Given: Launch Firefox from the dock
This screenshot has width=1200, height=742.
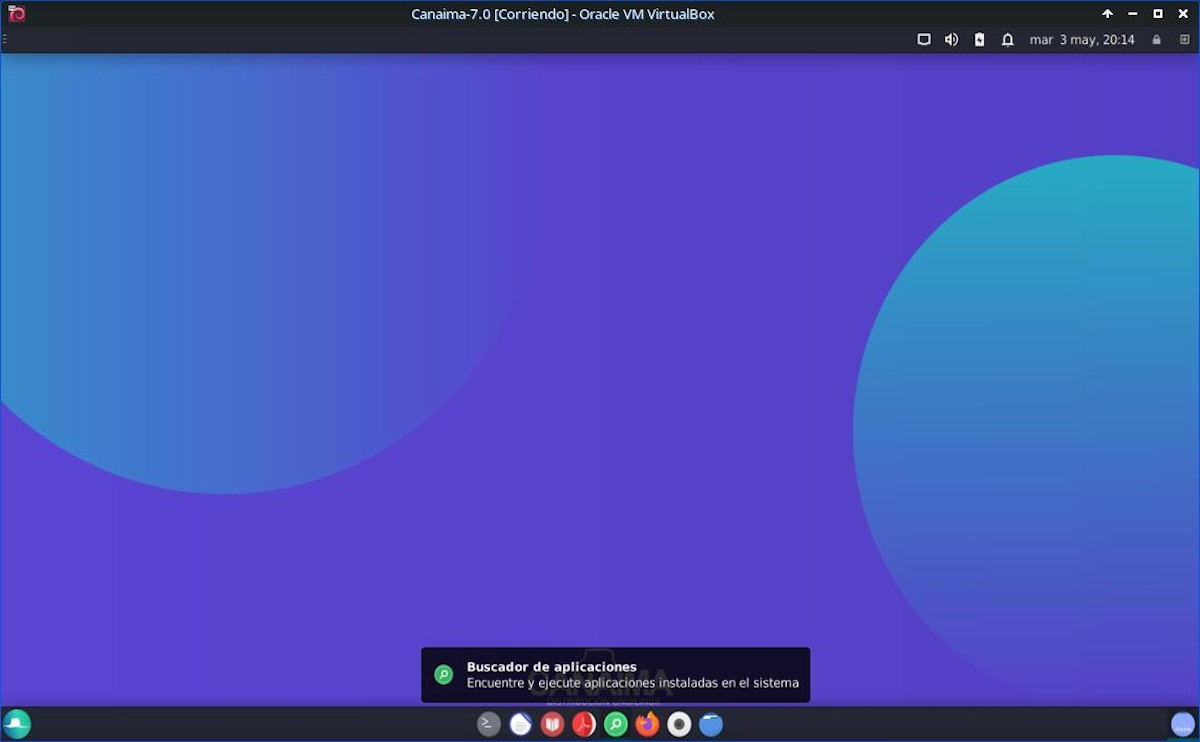Looking at the screenshot, I should 647,724.
